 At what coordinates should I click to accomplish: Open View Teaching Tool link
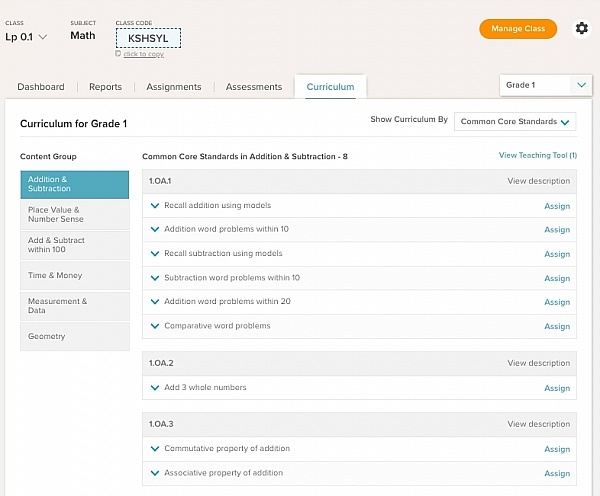pos(537,156)
